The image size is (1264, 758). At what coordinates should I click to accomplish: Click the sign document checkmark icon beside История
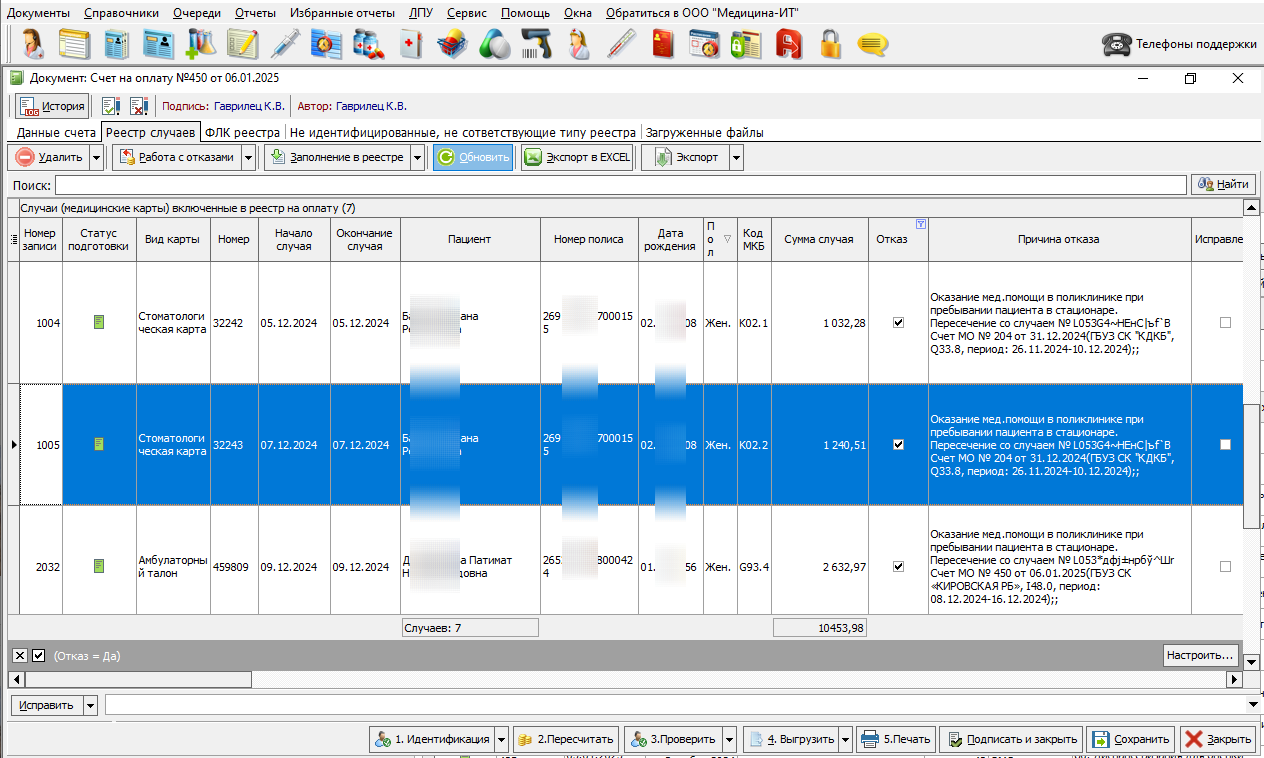(x=111, y=105)
